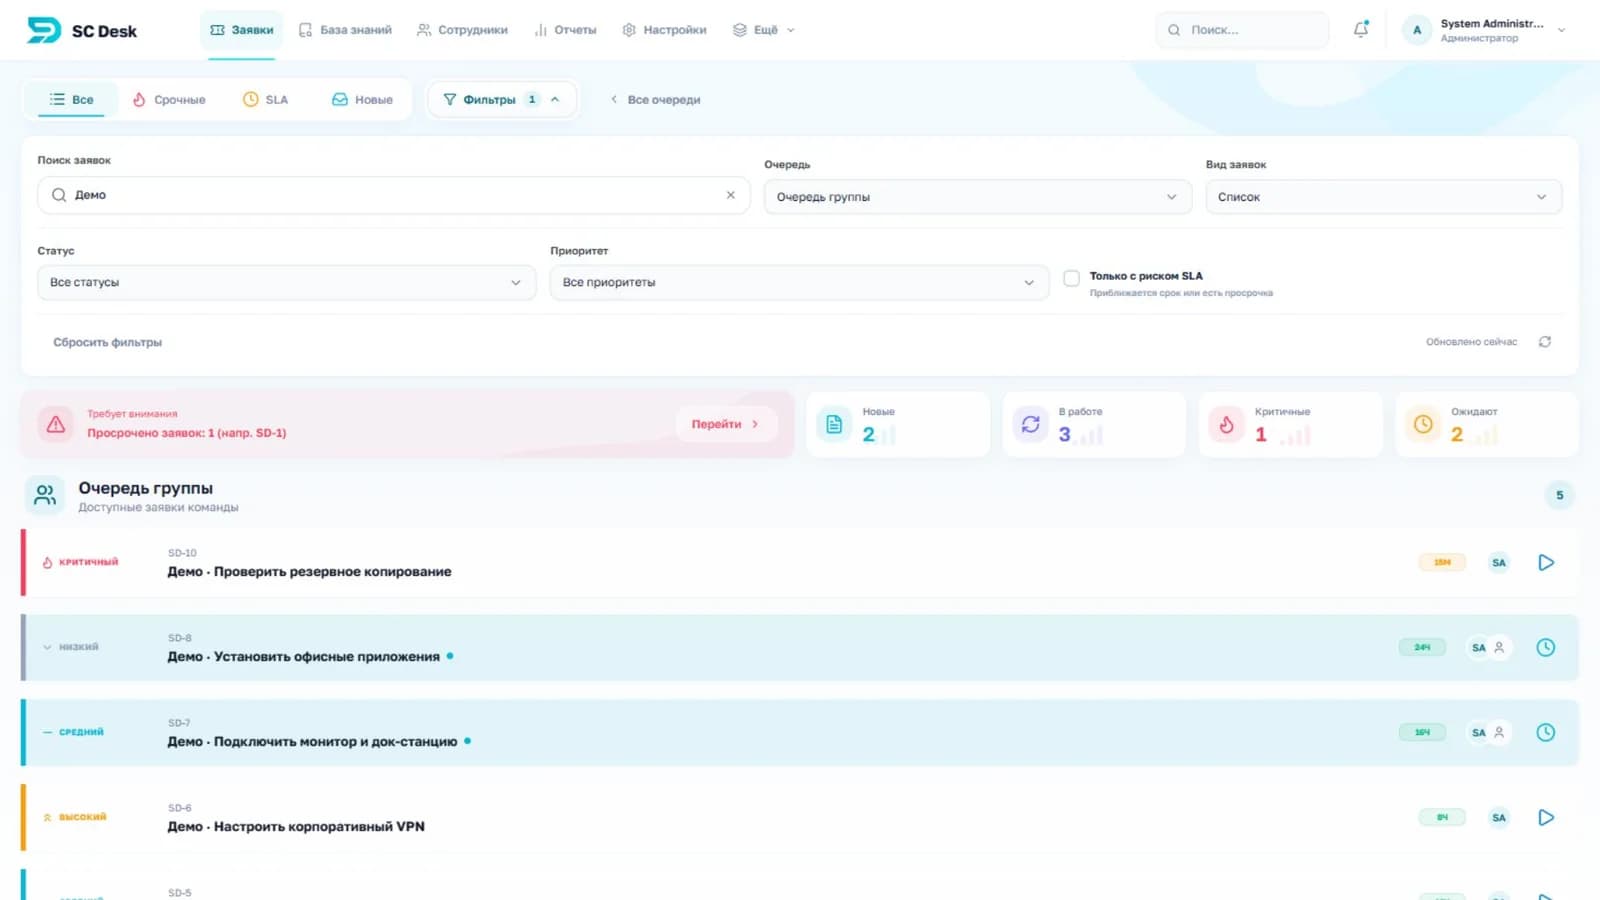Go back to Все очереди
This screenshot has width=1600, height=900.
coord(655,100)
